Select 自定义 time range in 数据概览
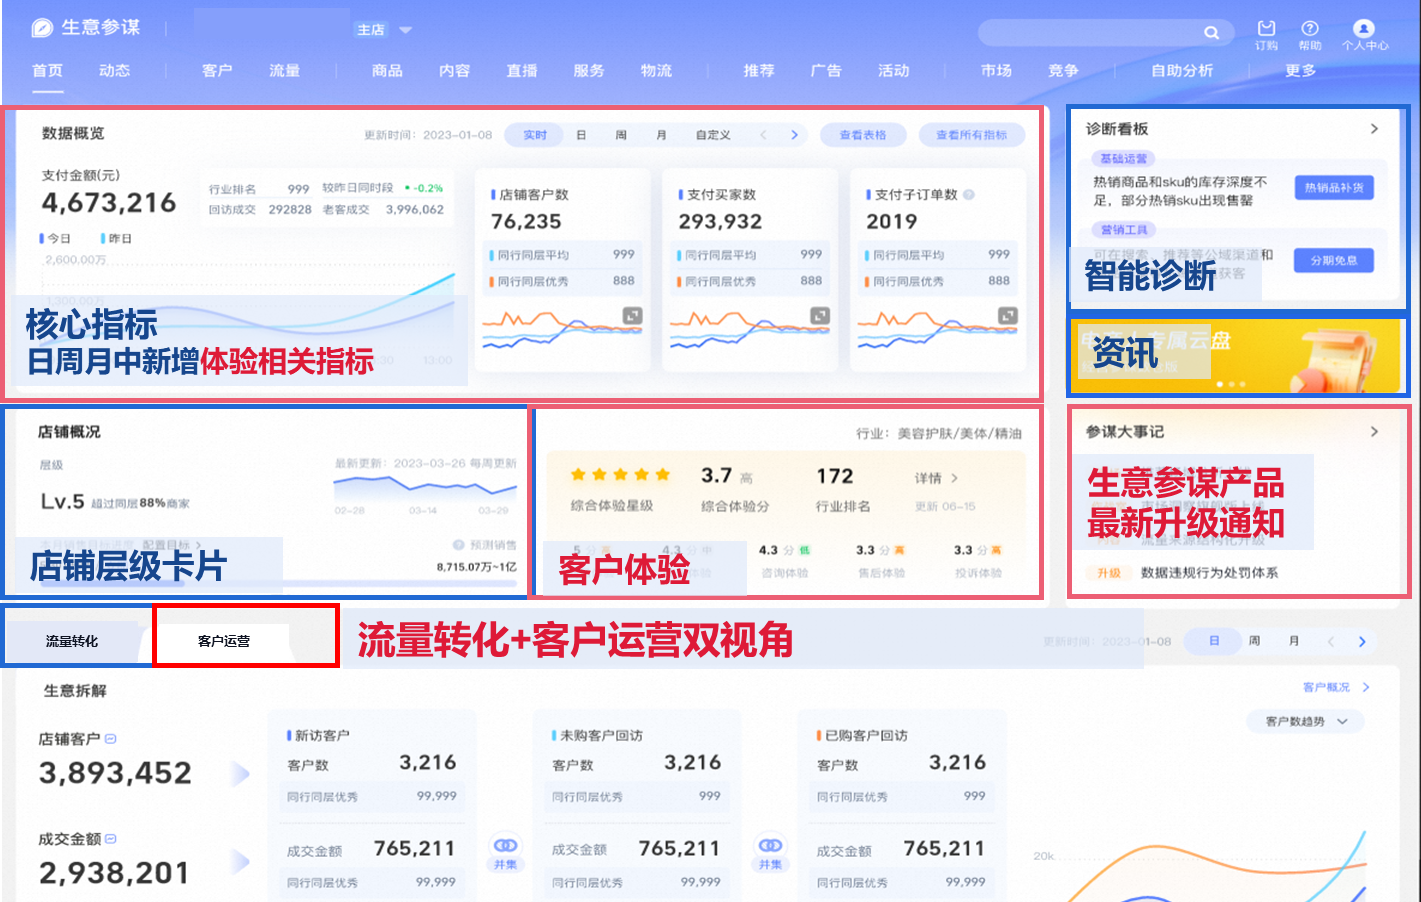 713,135
